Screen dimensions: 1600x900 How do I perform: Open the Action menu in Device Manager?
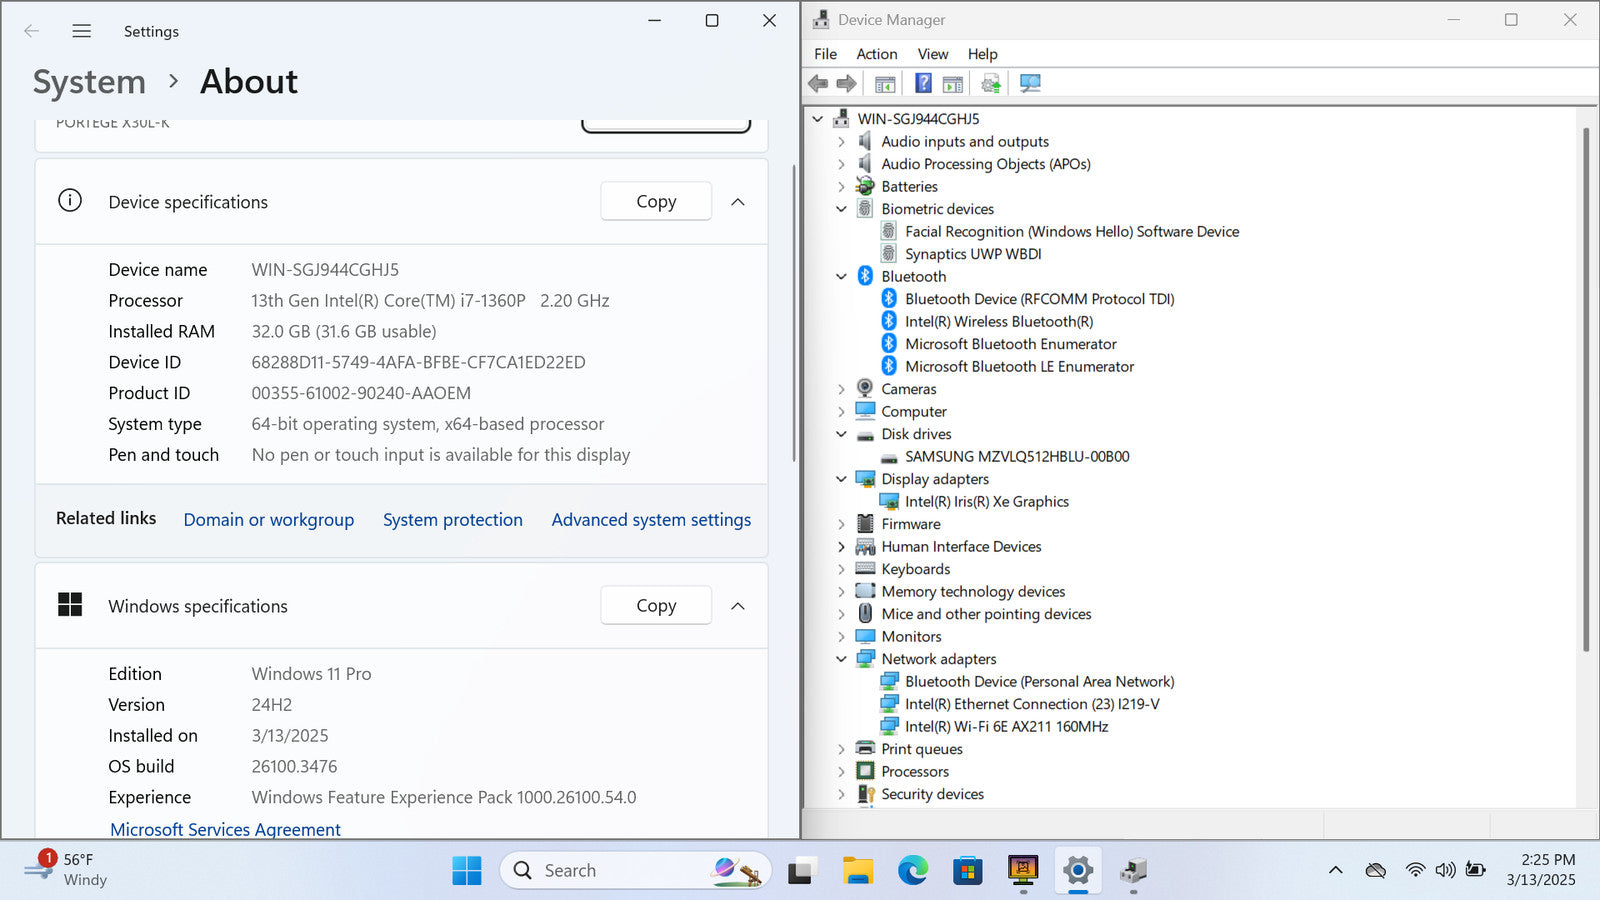(876, 54)
